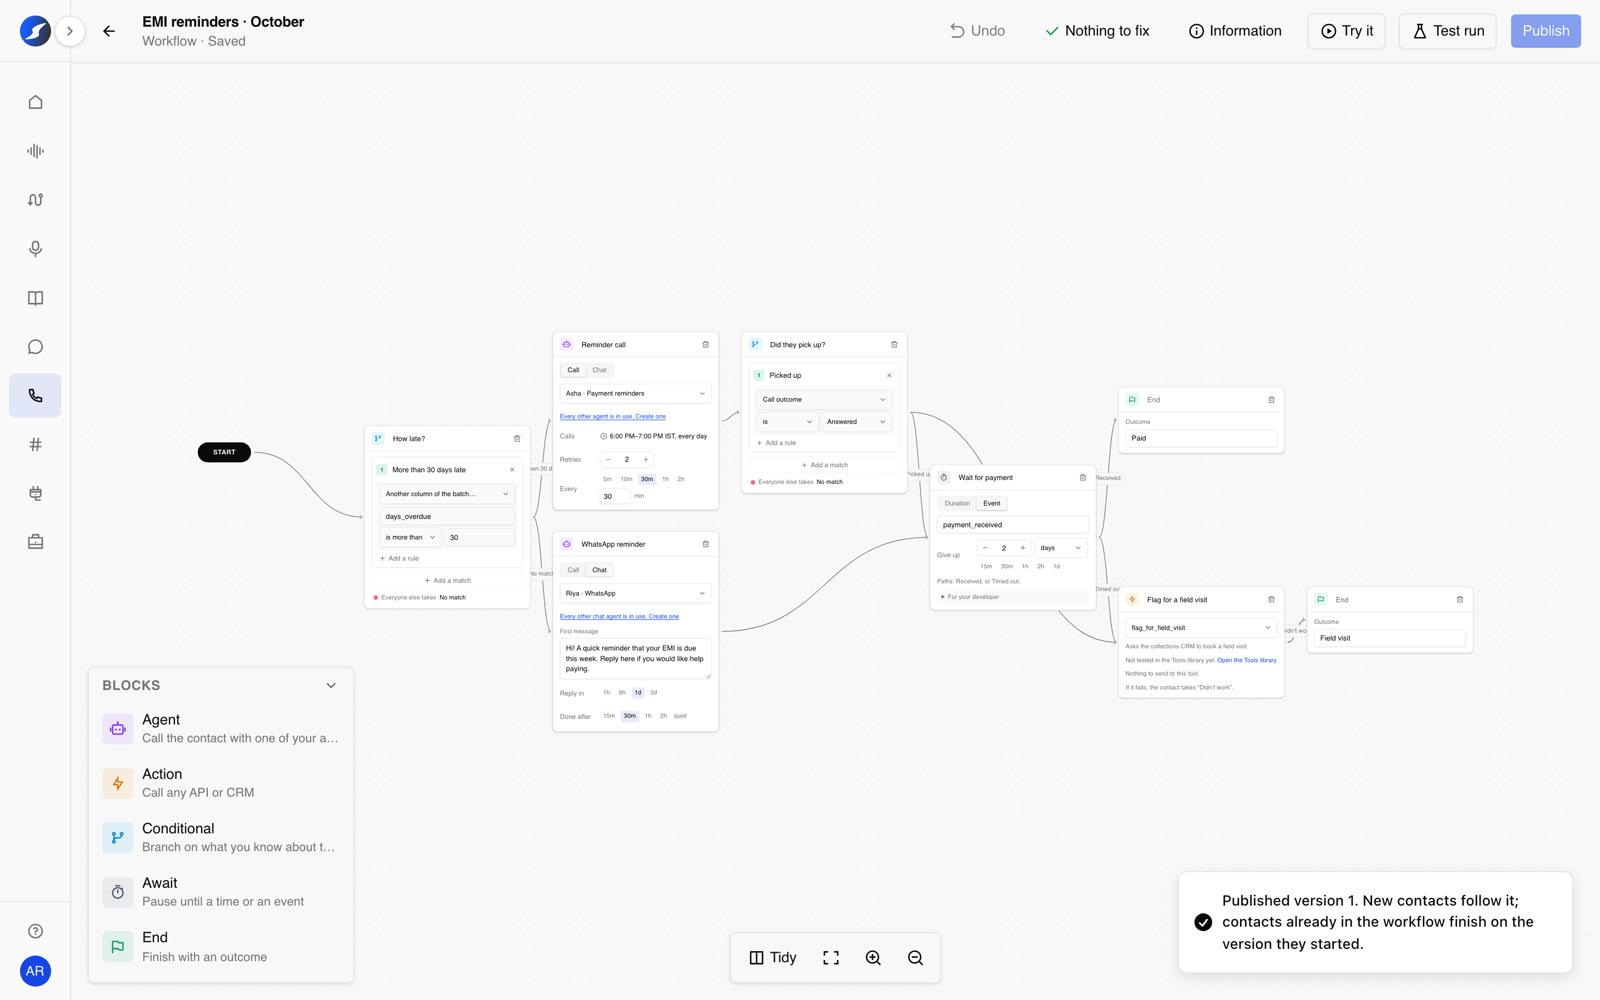This screenshot has width=1600, height=1000.
Task: Add an Action block
Action: point(221,783)
